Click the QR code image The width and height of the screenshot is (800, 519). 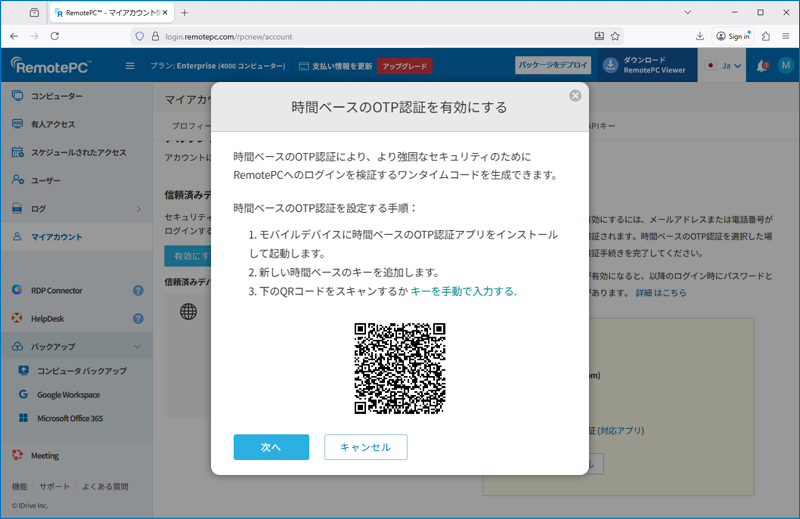pos(399,368)
